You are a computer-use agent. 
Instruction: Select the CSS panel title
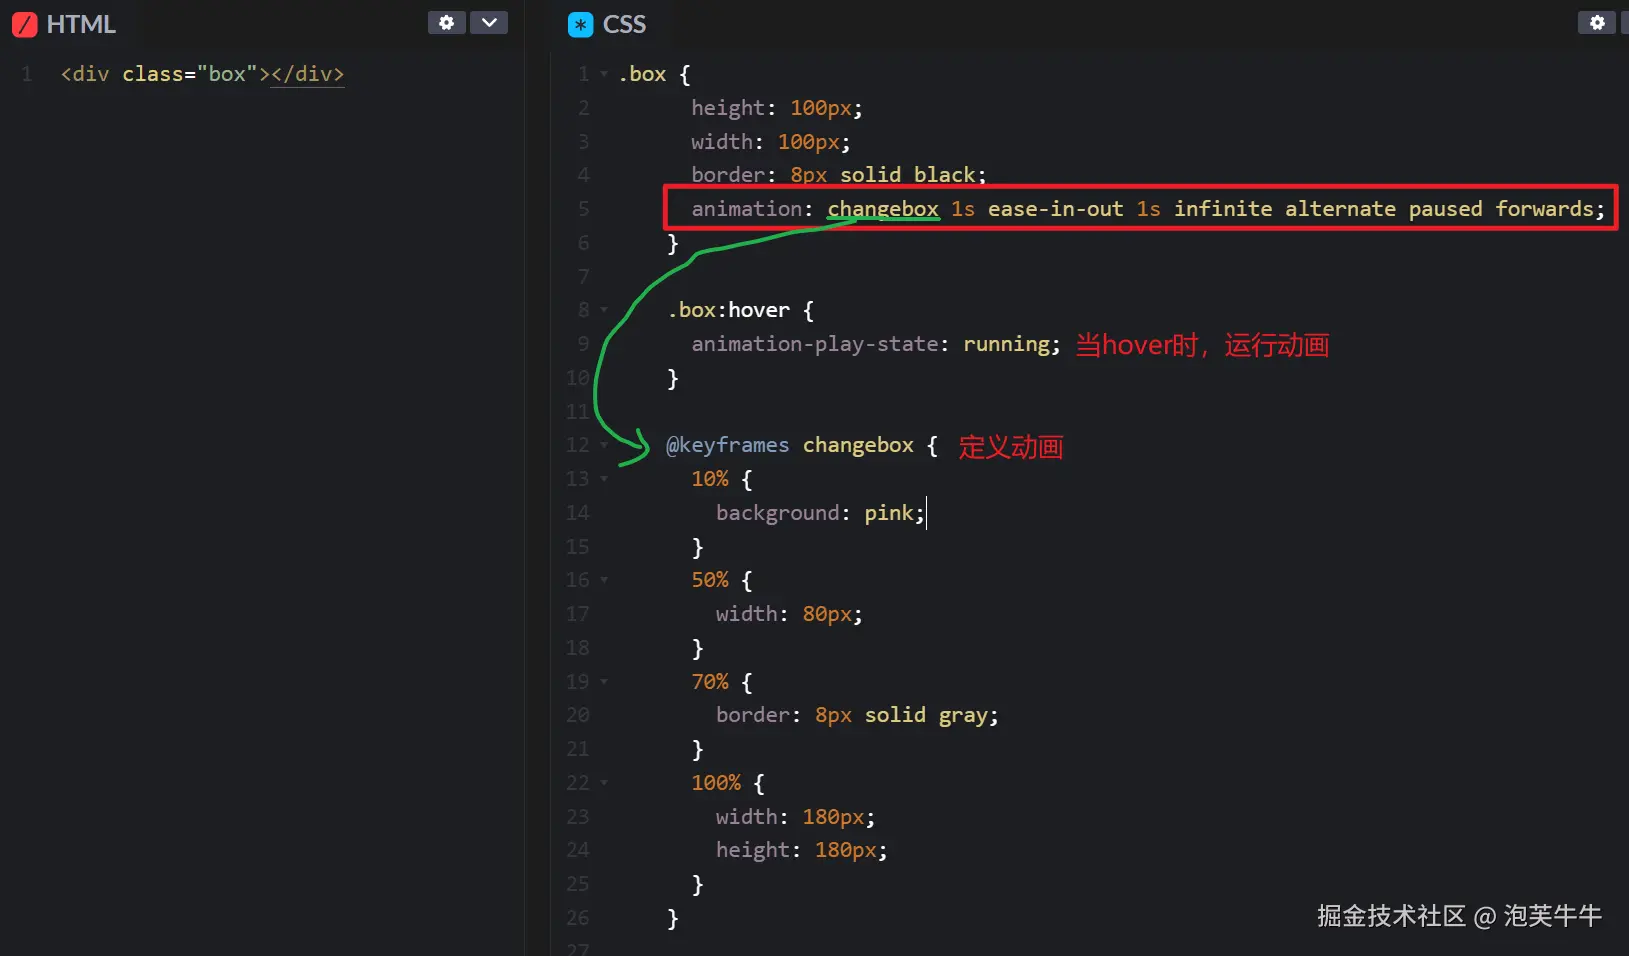pyautogui.click(x=625, y=24)
